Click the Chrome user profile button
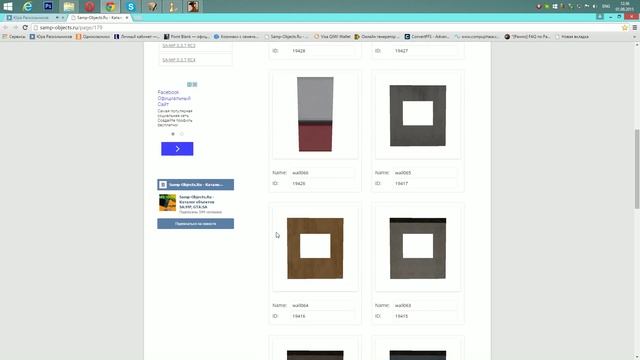The image size is (640, 360). [x=600, y=17]
